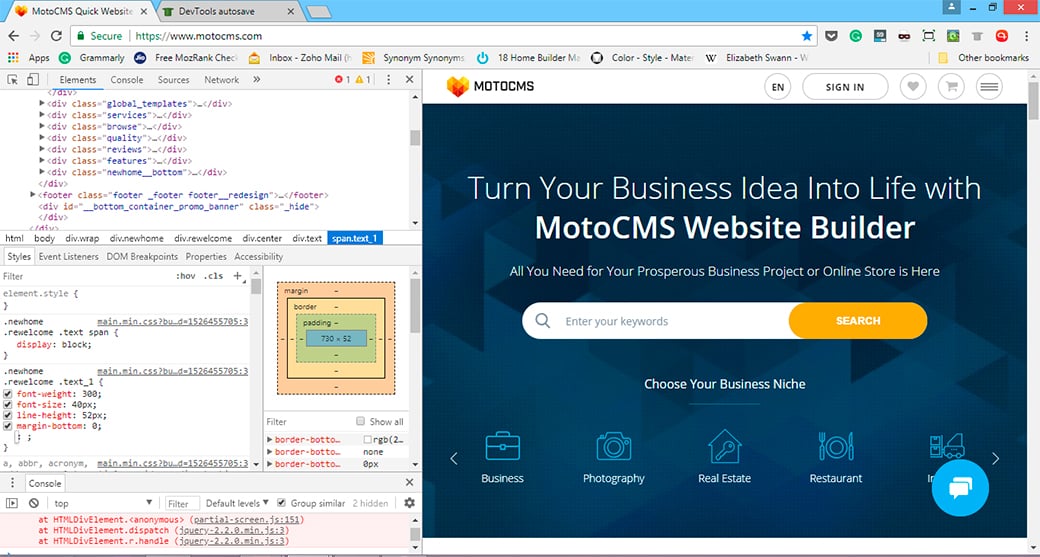Image resolution: width=1040 pixels, height=557 pixels.
Task: Toggle the Group similar checkbox
Action: 282,503
